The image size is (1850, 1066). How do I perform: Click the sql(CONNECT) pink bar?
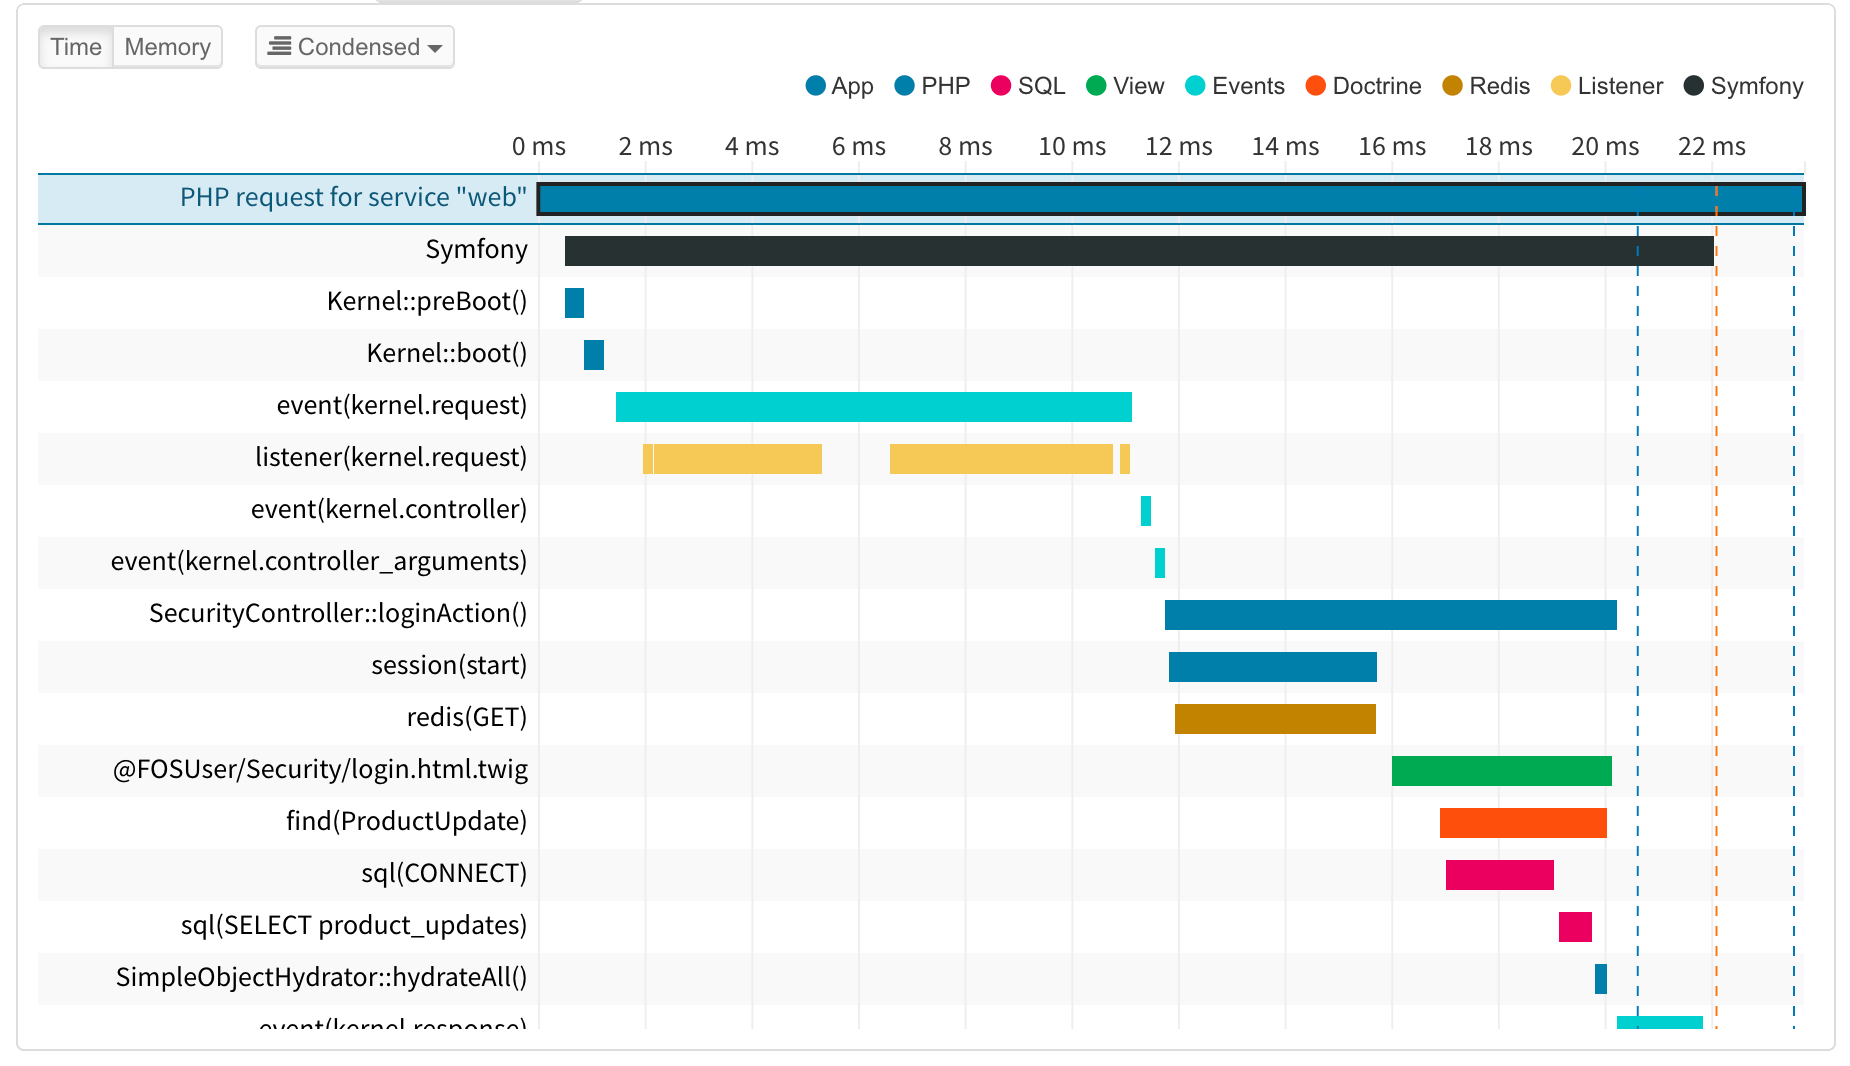click(1500, 875)
